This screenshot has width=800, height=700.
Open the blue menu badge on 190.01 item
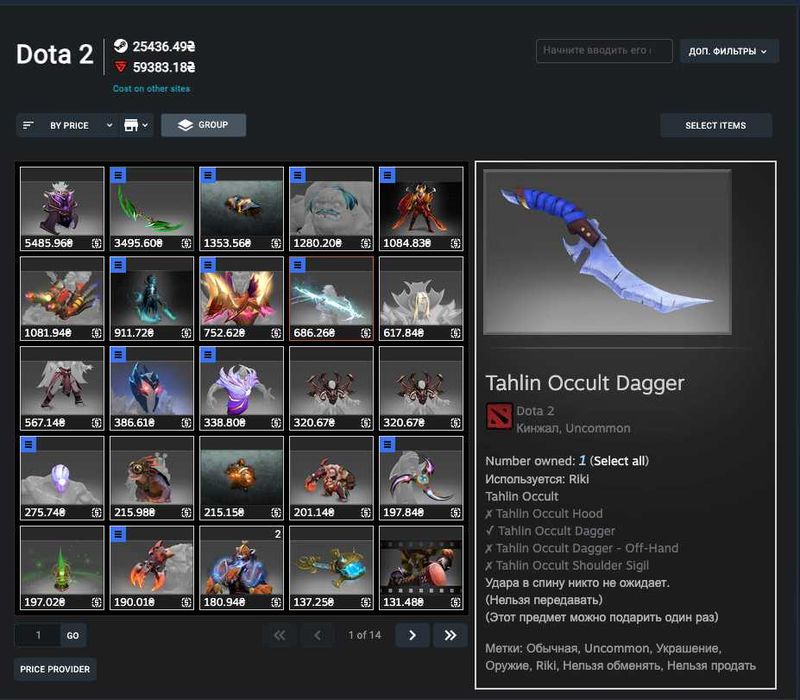tap(118, 534)
